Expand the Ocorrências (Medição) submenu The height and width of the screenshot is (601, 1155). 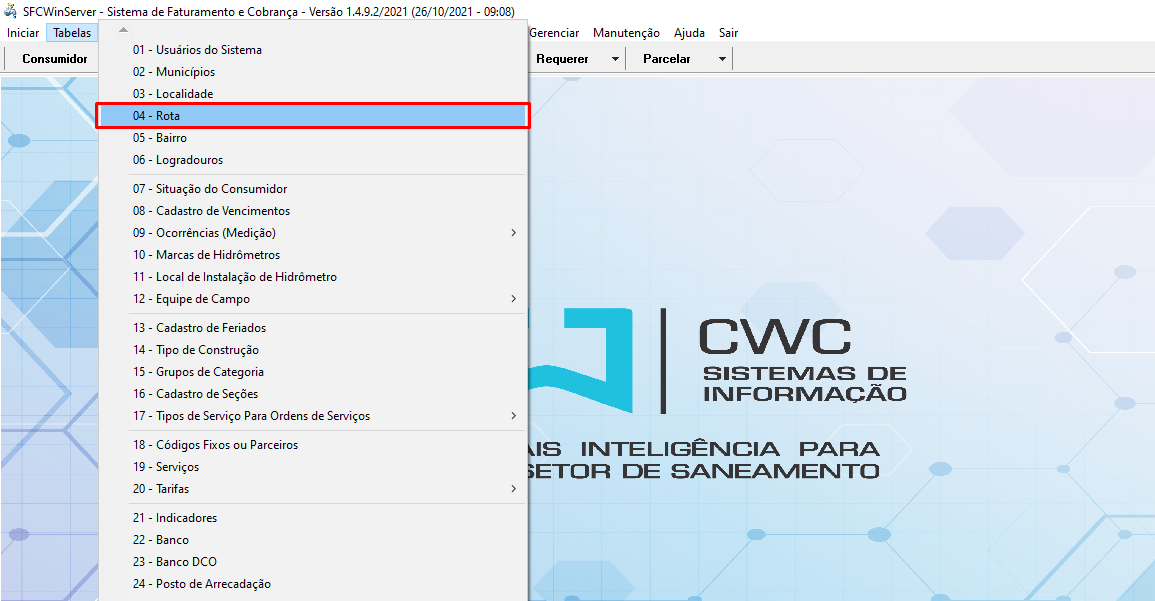point(513,233)
